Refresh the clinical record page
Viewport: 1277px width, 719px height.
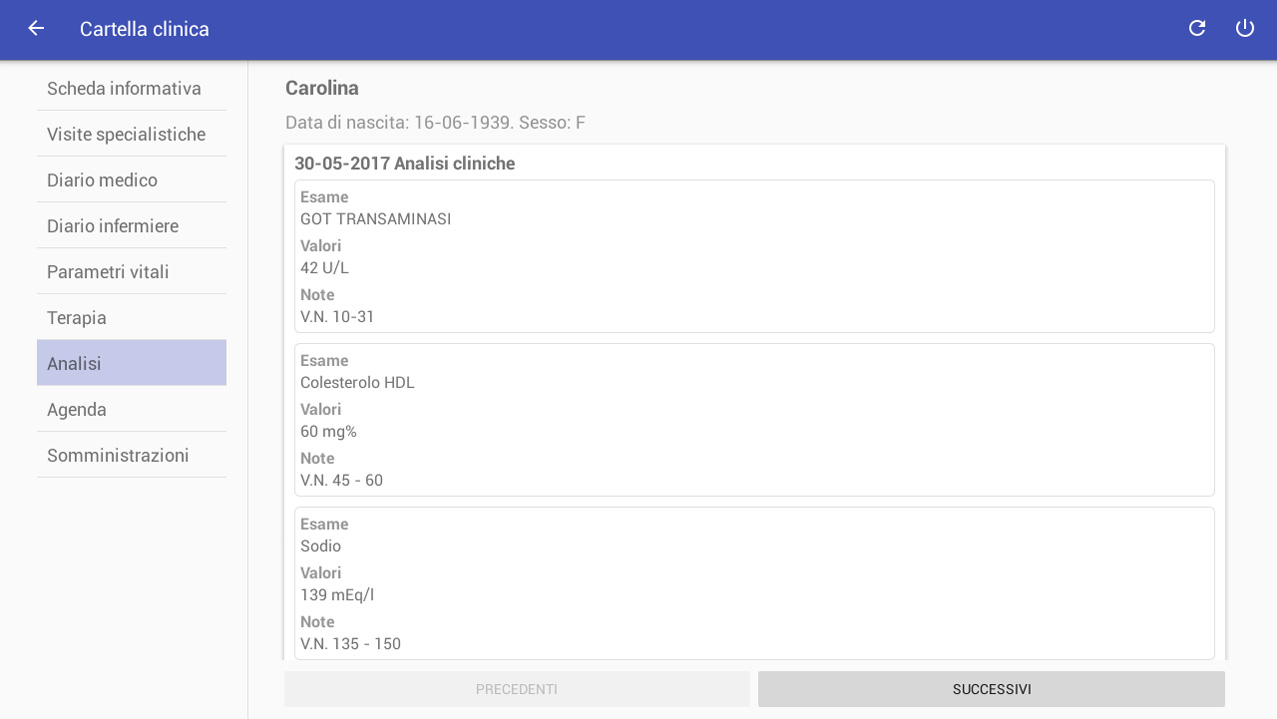(1196, 28)
